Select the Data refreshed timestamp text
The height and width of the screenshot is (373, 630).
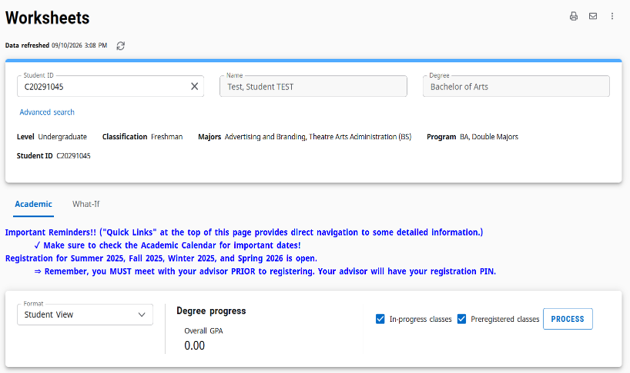pos(56,45)
